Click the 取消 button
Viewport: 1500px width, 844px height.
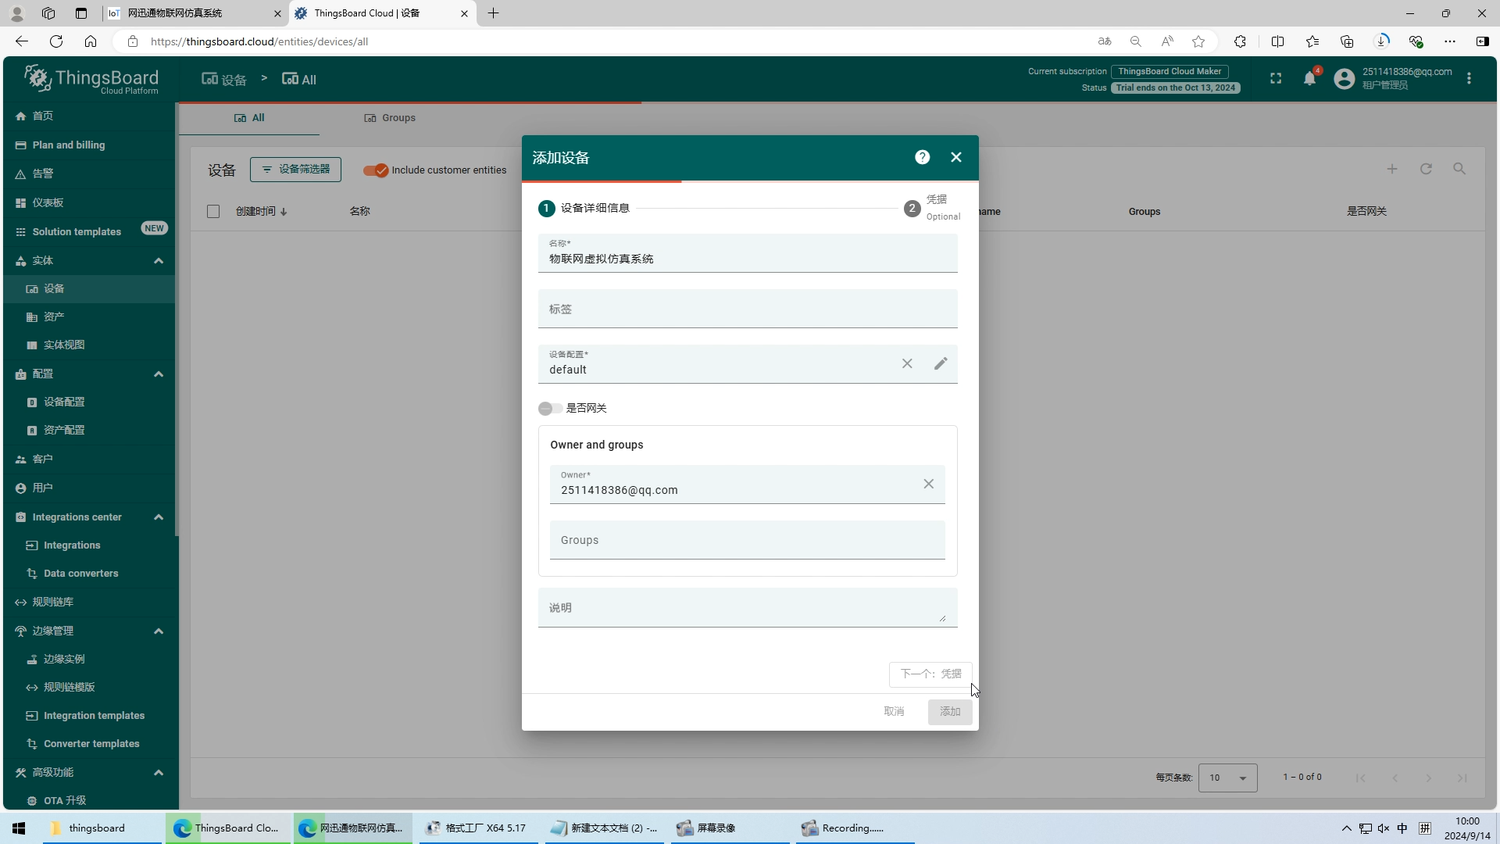point(894,712)
